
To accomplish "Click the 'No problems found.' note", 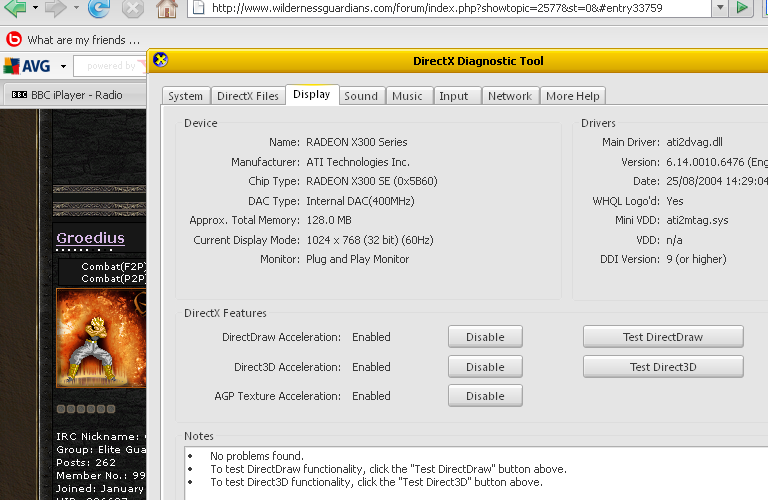I will [x=257, y=456].
